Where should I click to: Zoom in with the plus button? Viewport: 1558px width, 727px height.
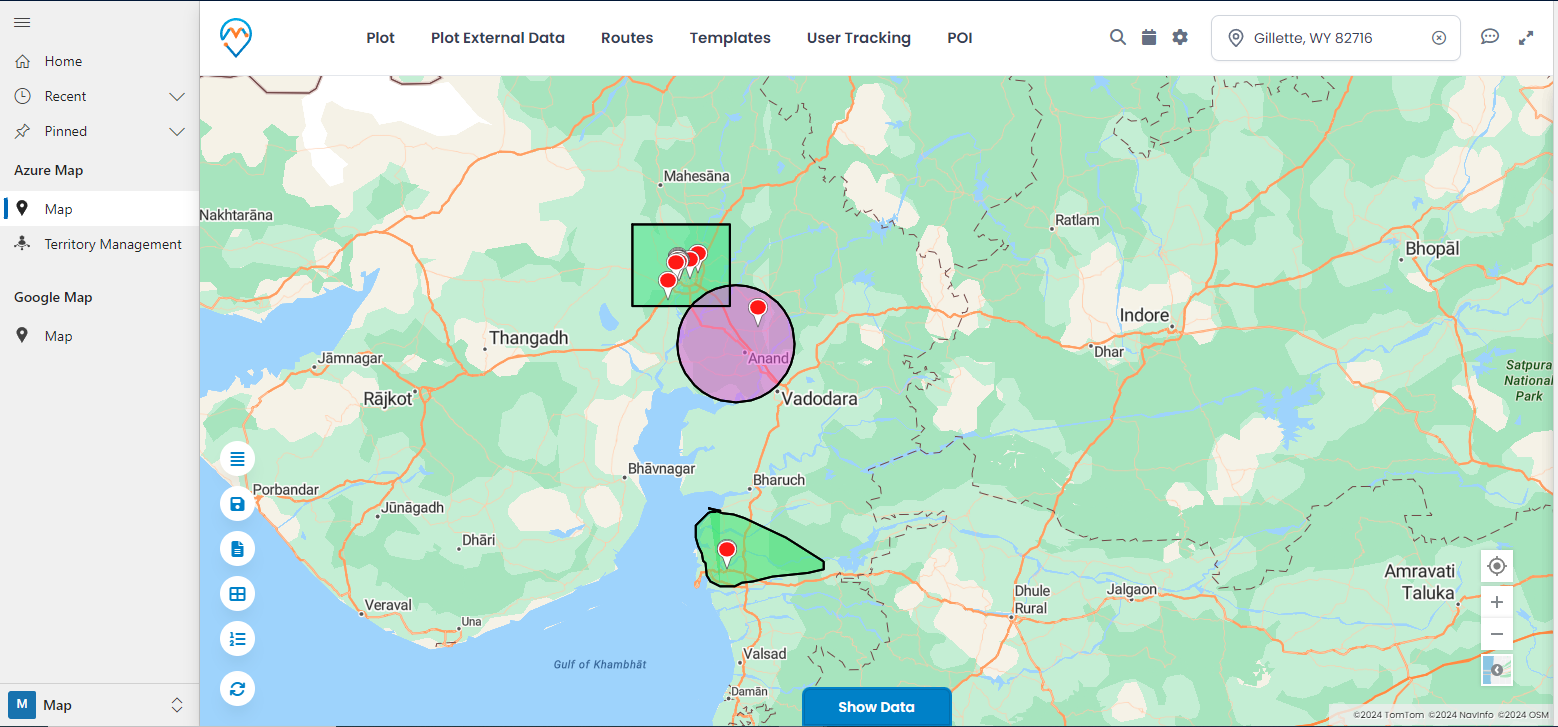[1497, 602]
